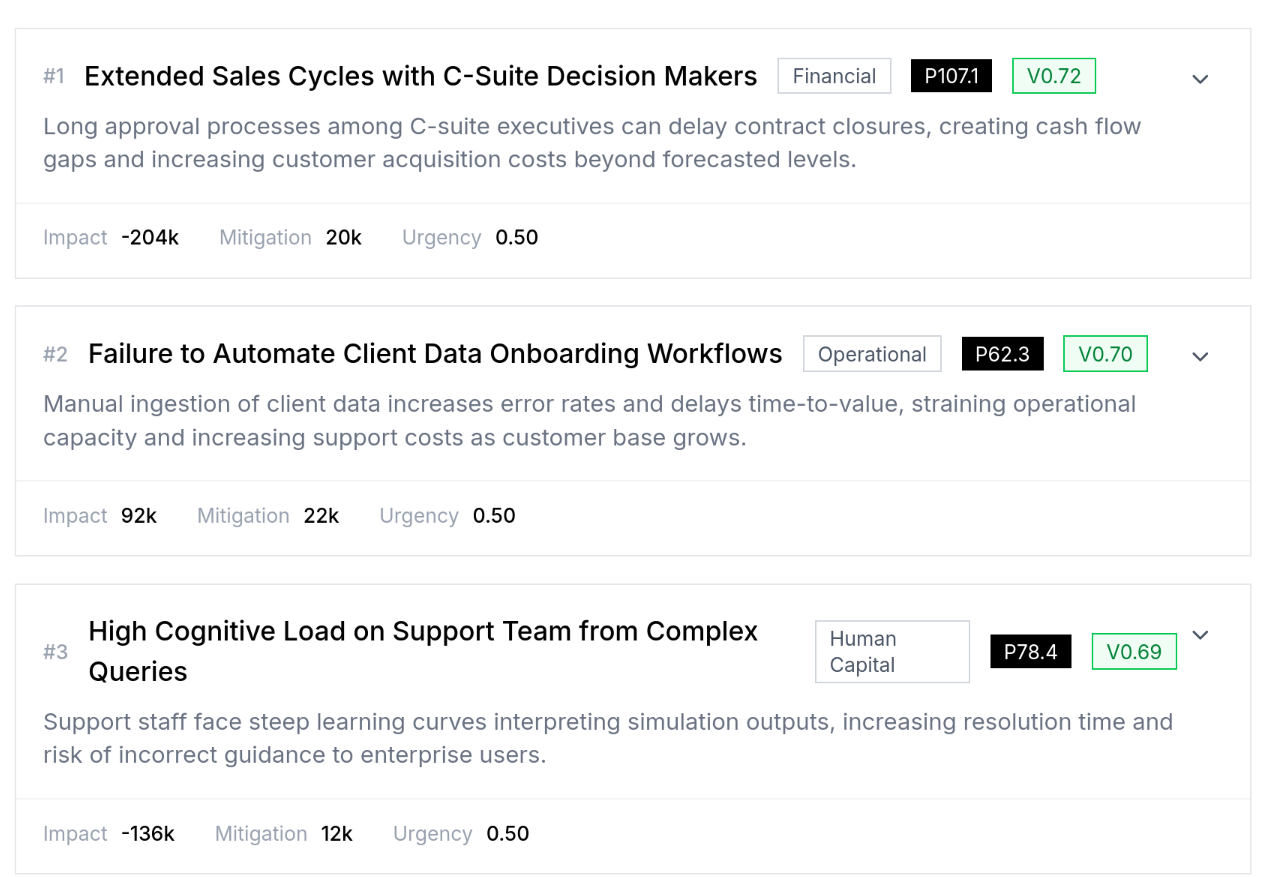
Task: Click the Operational category tag
Action: coord(872,354)
